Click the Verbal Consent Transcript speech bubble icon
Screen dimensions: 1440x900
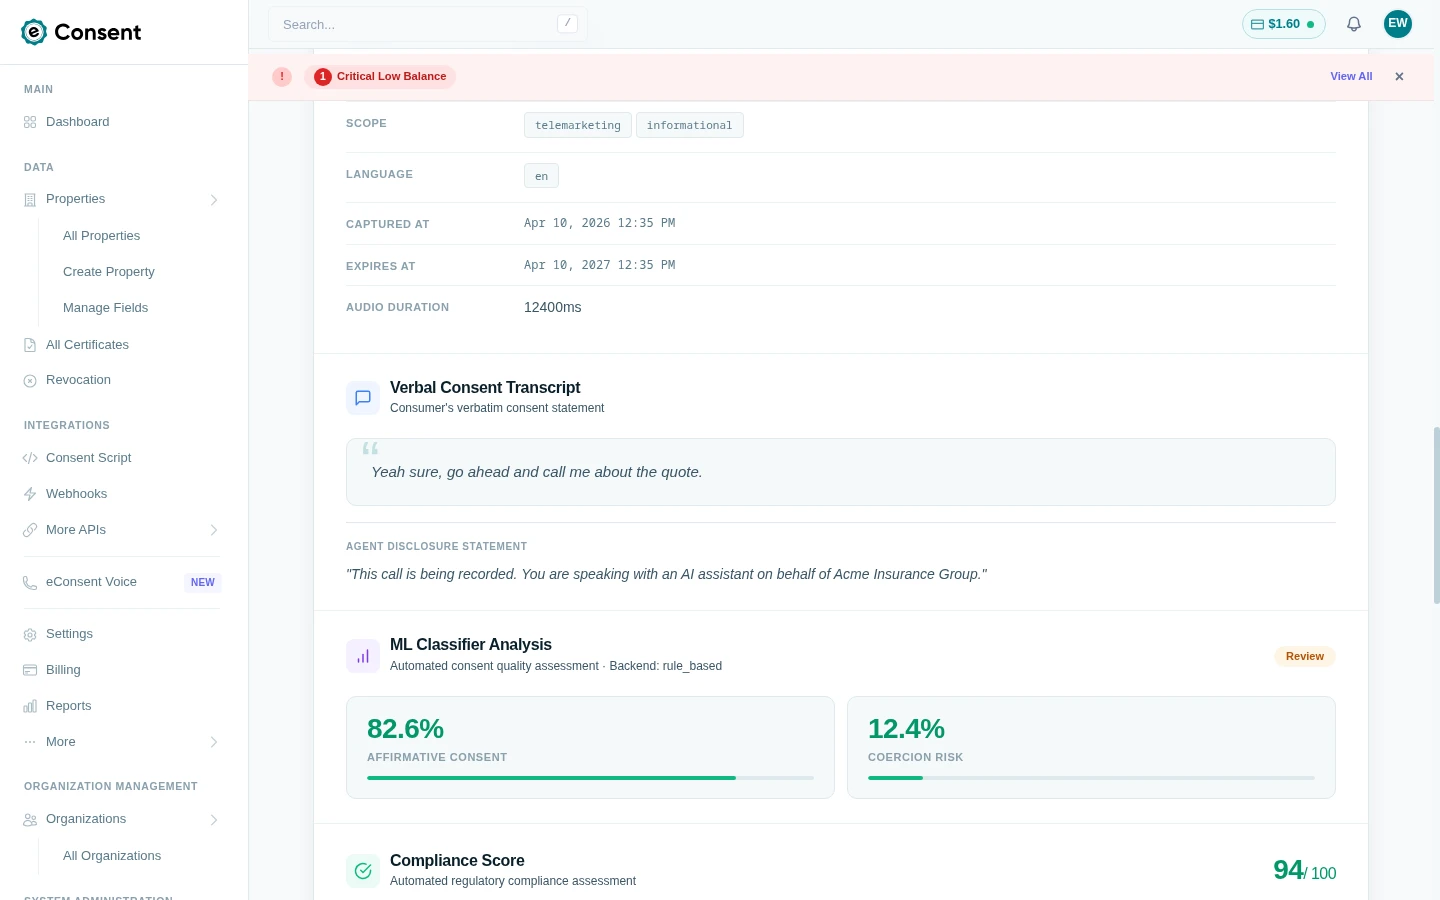(x=363, y=398)
